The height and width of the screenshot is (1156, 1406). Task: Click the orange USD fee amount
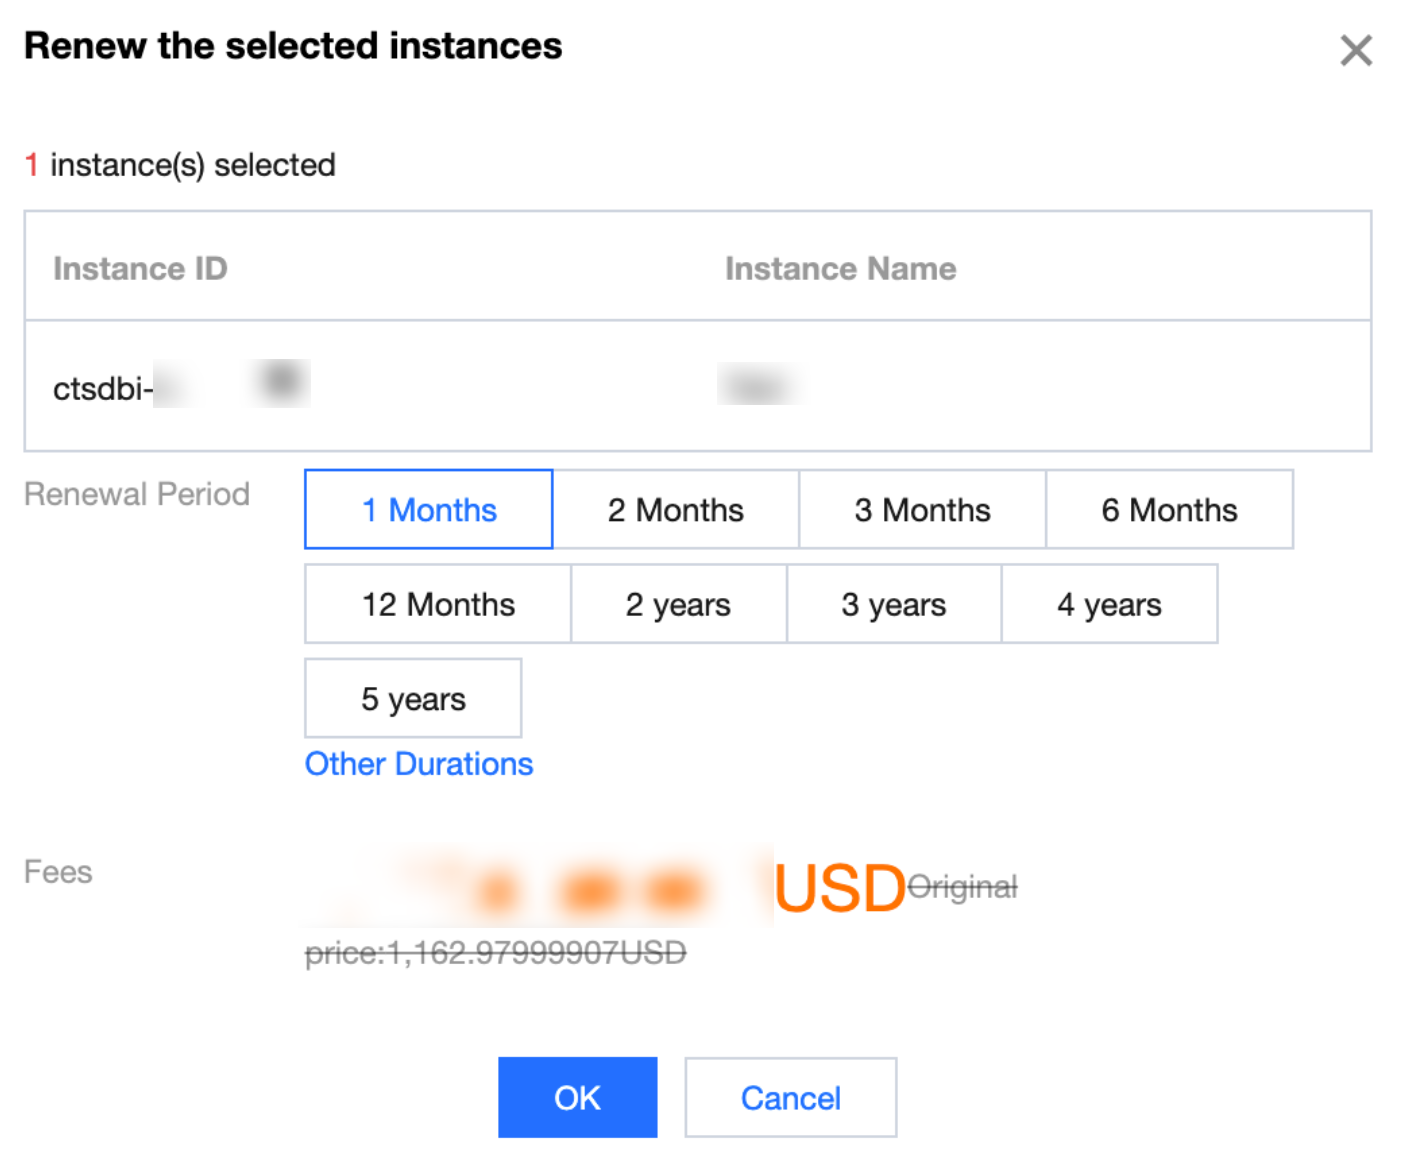(838, 888)
